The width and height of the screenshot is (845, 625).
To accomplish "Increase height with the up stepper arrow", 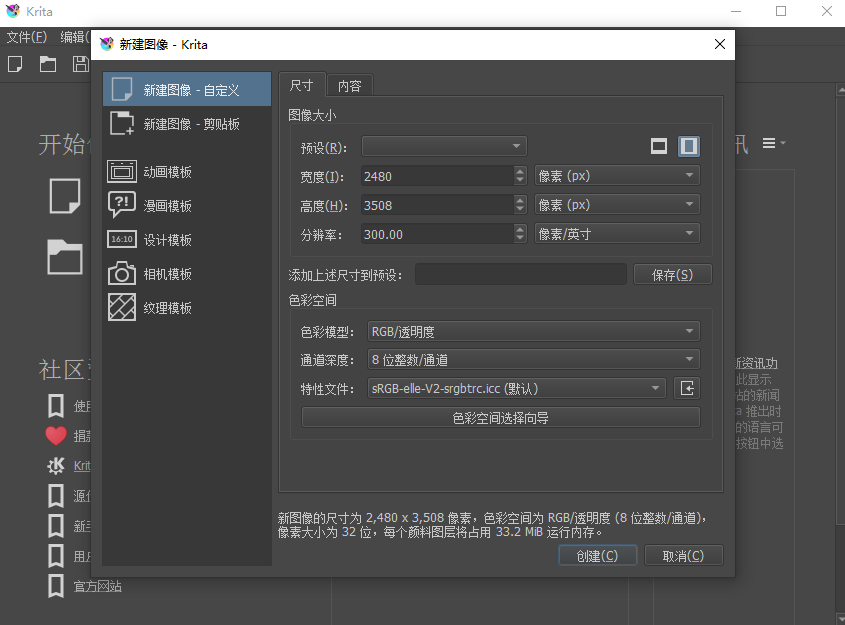I will point(520,200).
